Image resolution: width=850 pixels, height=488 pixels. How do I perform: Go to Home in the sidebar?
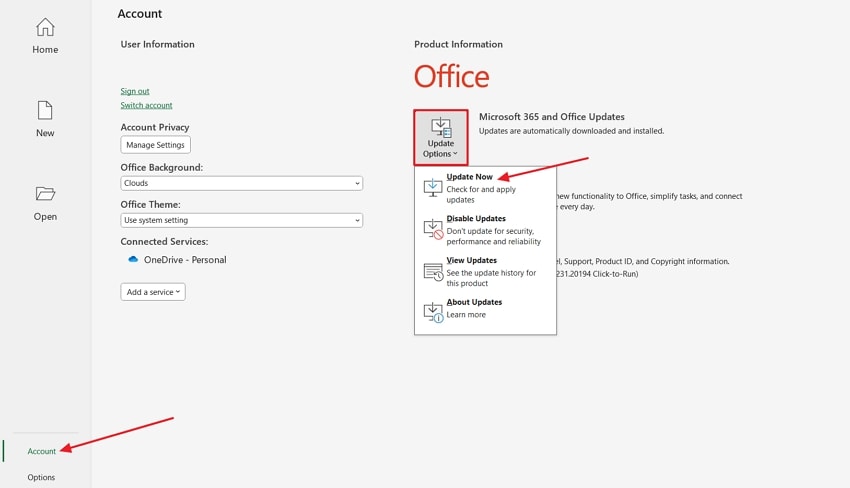pyautogui.click(x=45, y=36)
